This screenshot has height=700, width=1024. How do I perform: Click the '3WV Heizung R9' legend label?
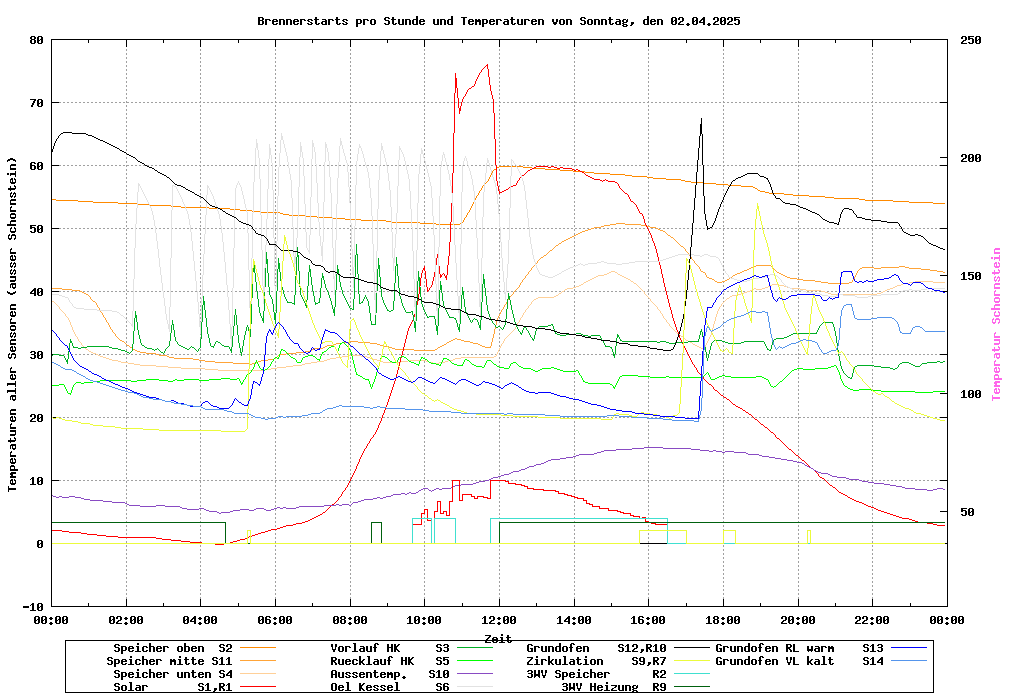tap(613, 687)
